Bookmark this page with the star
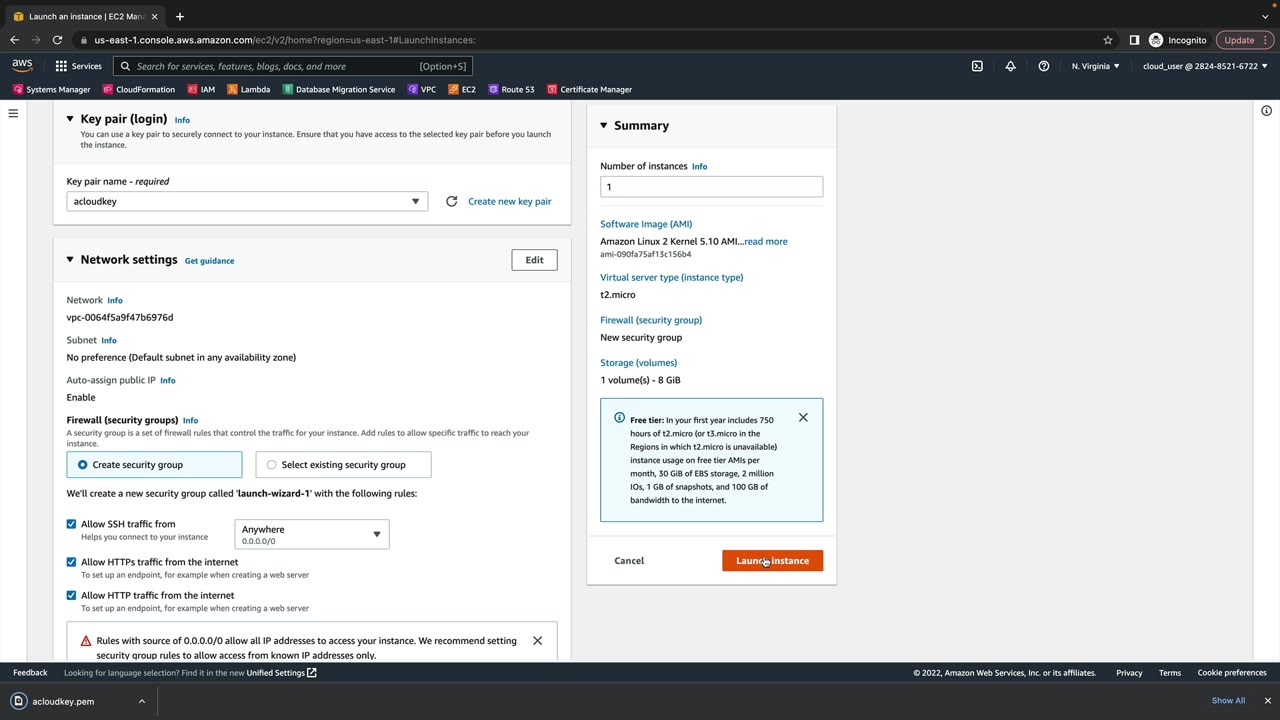Viewport: 1280px width, 720px height. [x=1108, y=40]
